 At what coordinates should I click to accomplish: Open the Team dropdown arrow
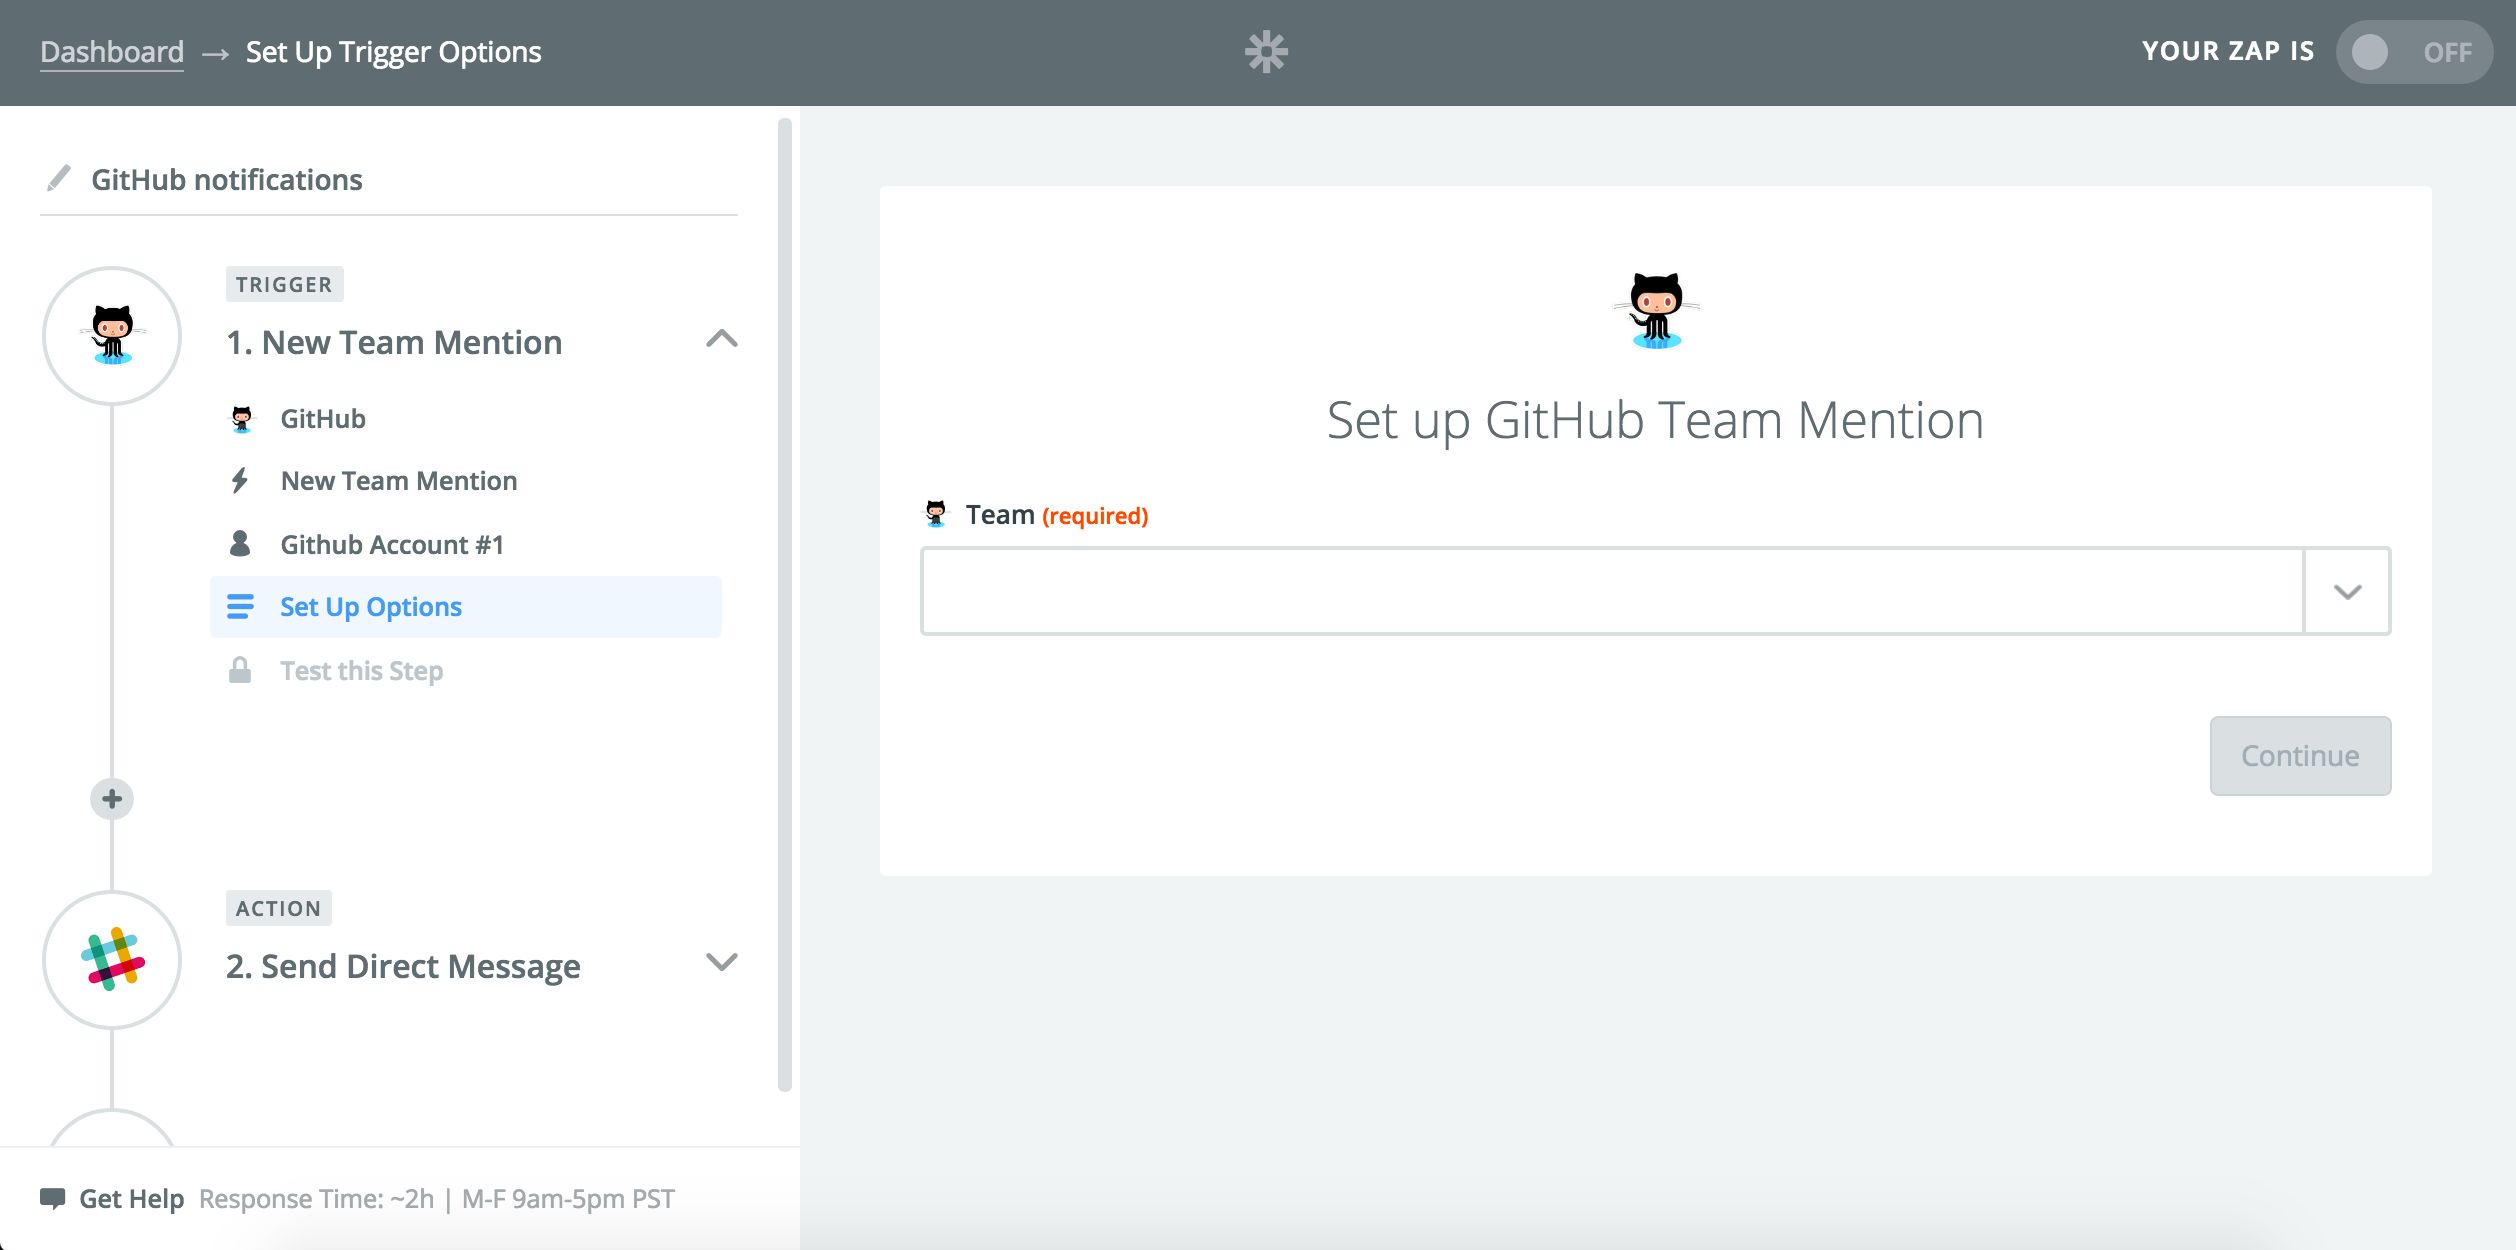[2347, 591]
